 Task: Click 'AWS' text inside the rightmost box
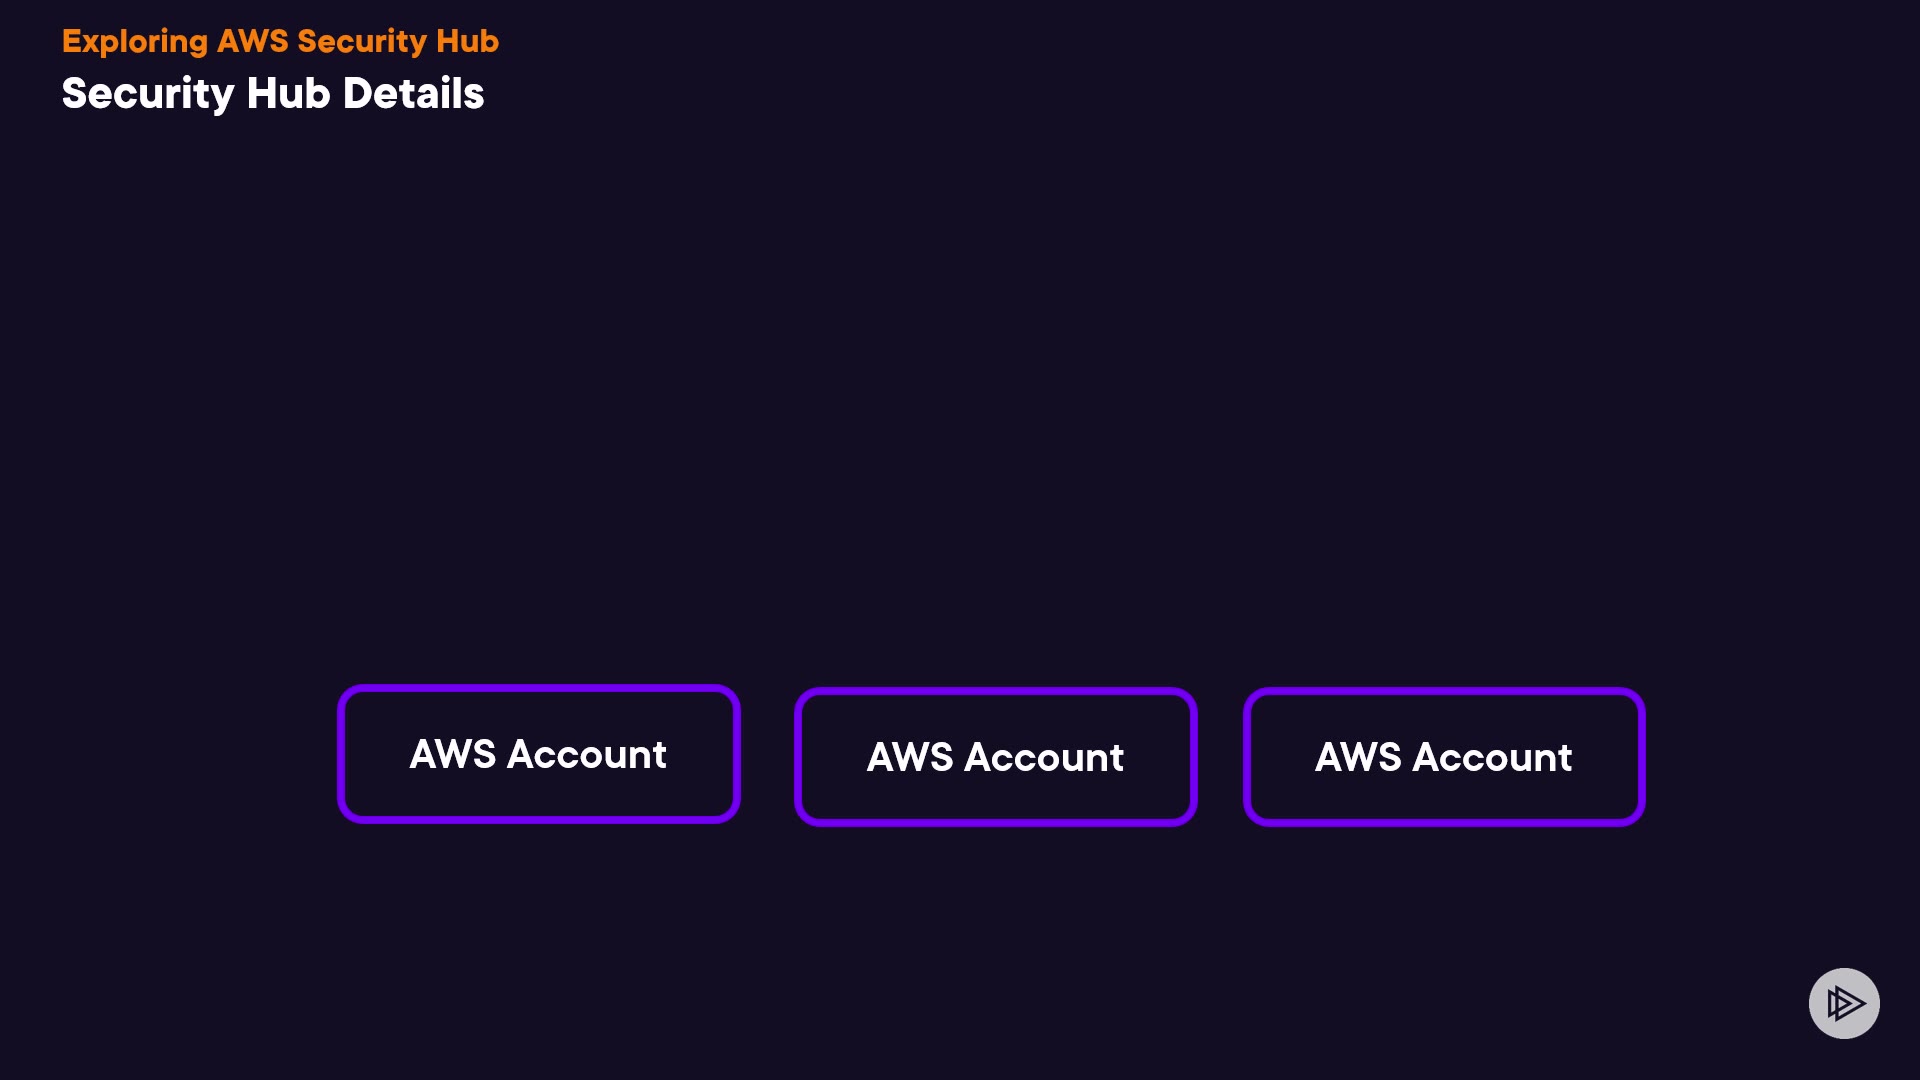[1357, 757]
